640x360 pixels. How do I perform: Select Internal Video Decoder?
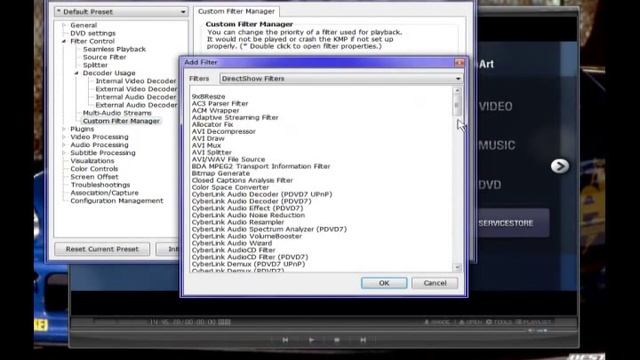[136, 81]
